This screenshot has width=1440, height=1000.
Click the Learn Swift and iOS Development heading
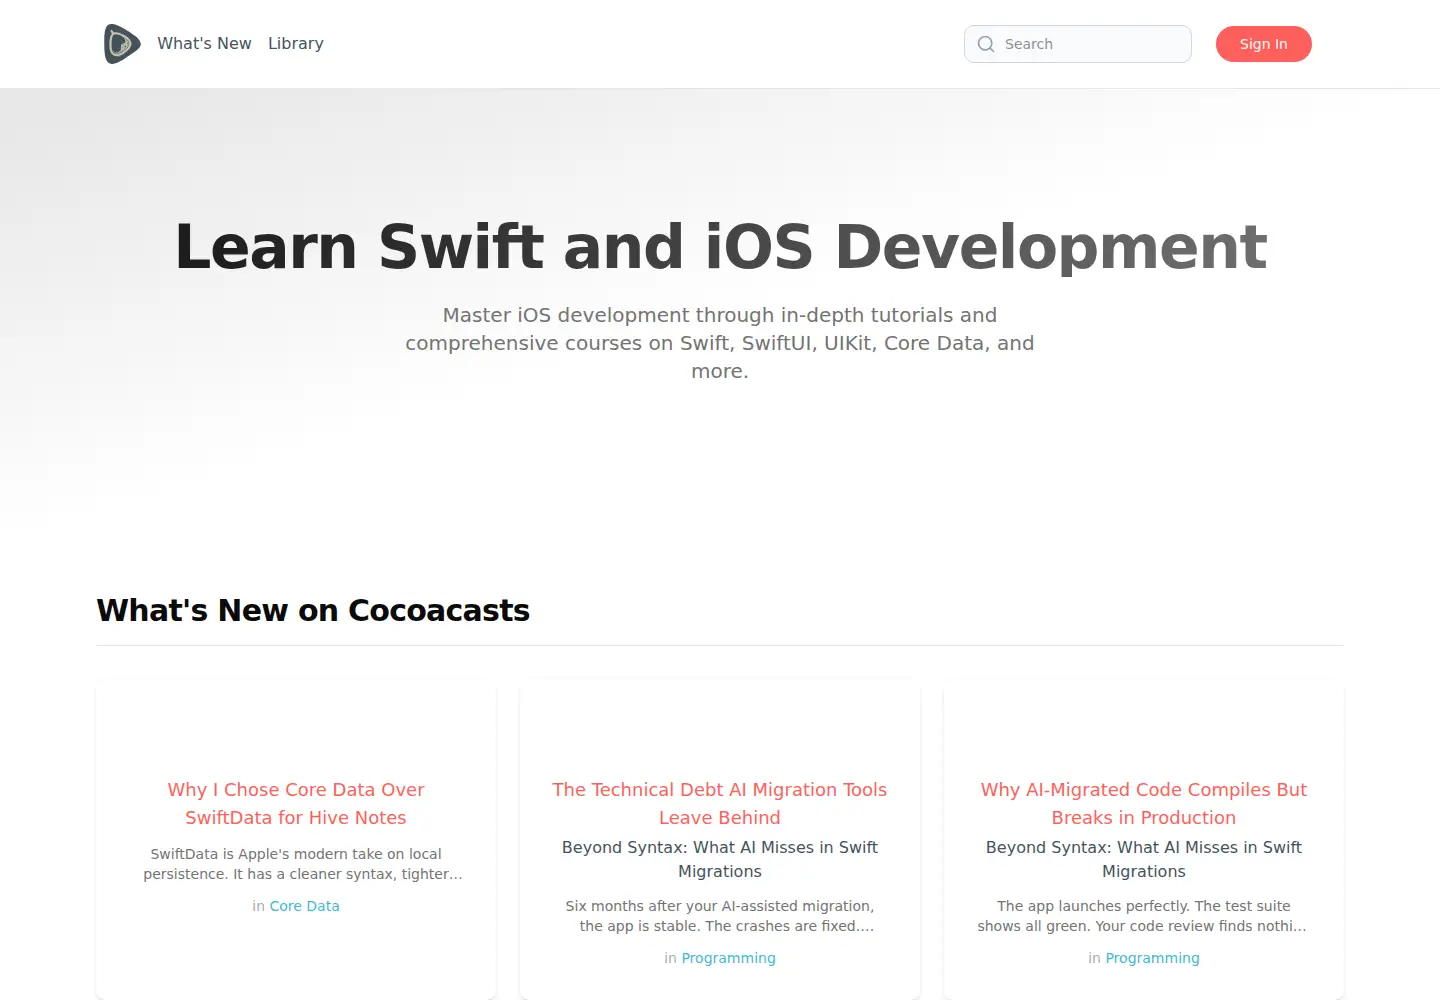(x=720, y=246)
